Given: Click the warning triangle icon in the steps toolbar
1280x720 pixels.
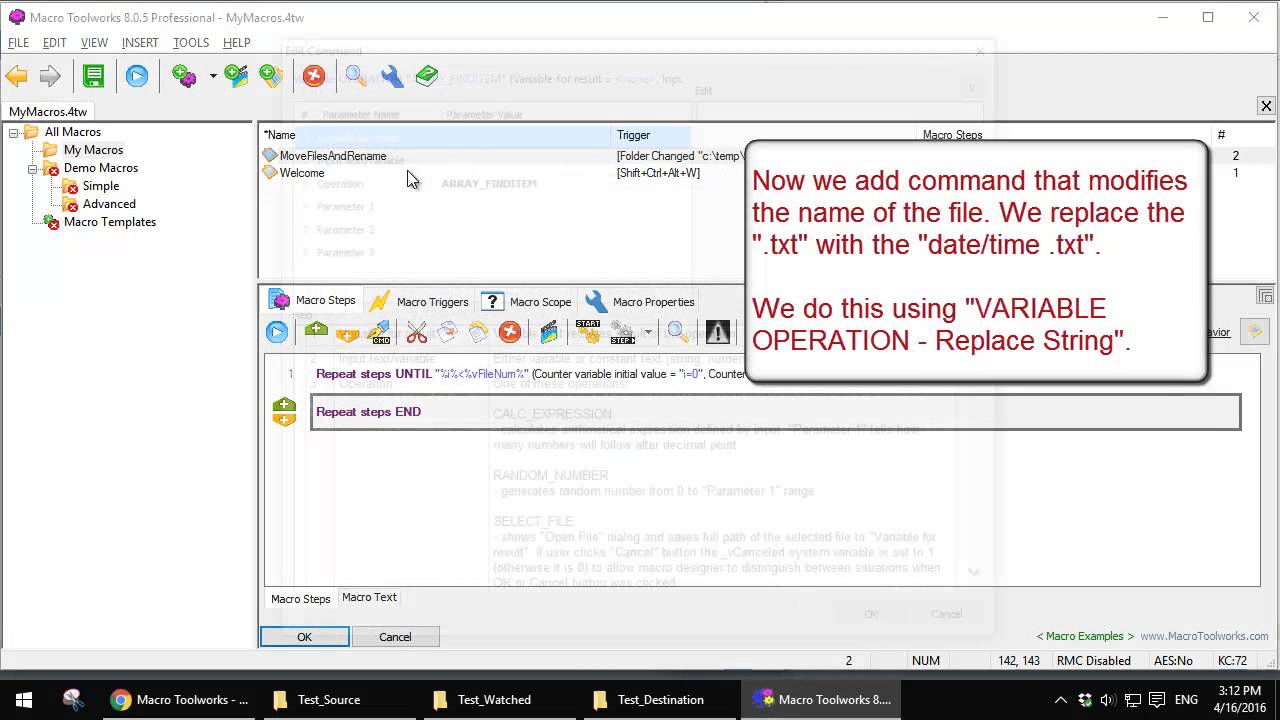Looking at the screenshot, I should point(718,332).
